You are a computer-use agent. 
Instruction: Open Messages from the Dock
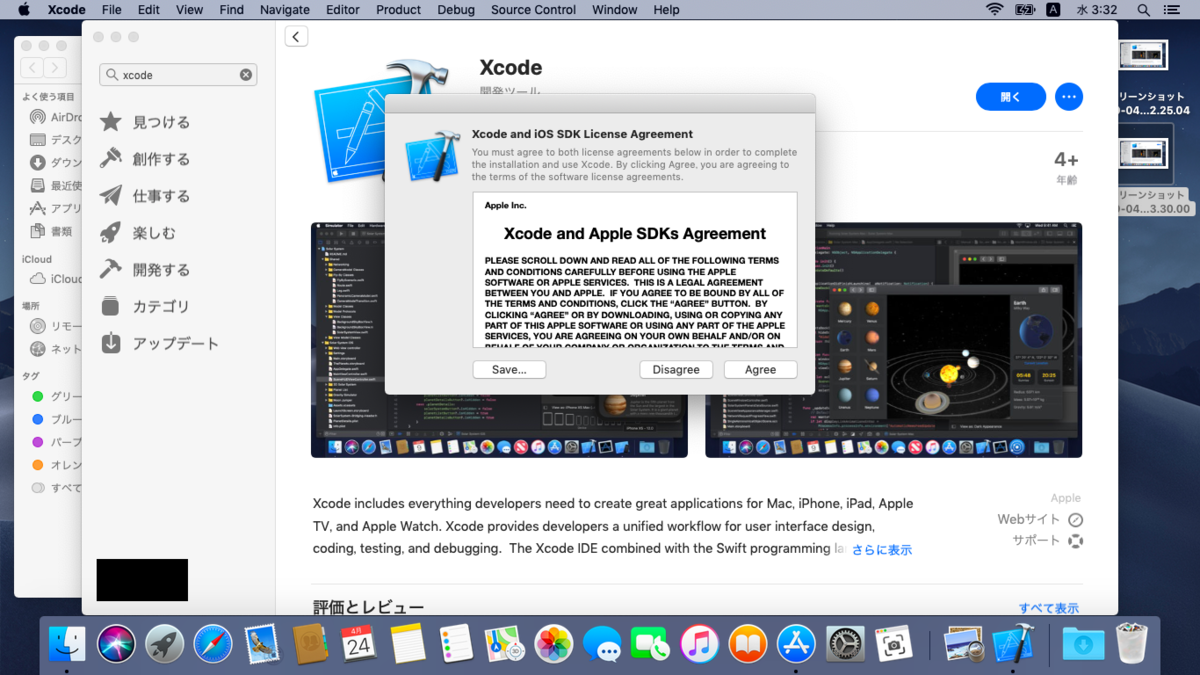(601, 644)
